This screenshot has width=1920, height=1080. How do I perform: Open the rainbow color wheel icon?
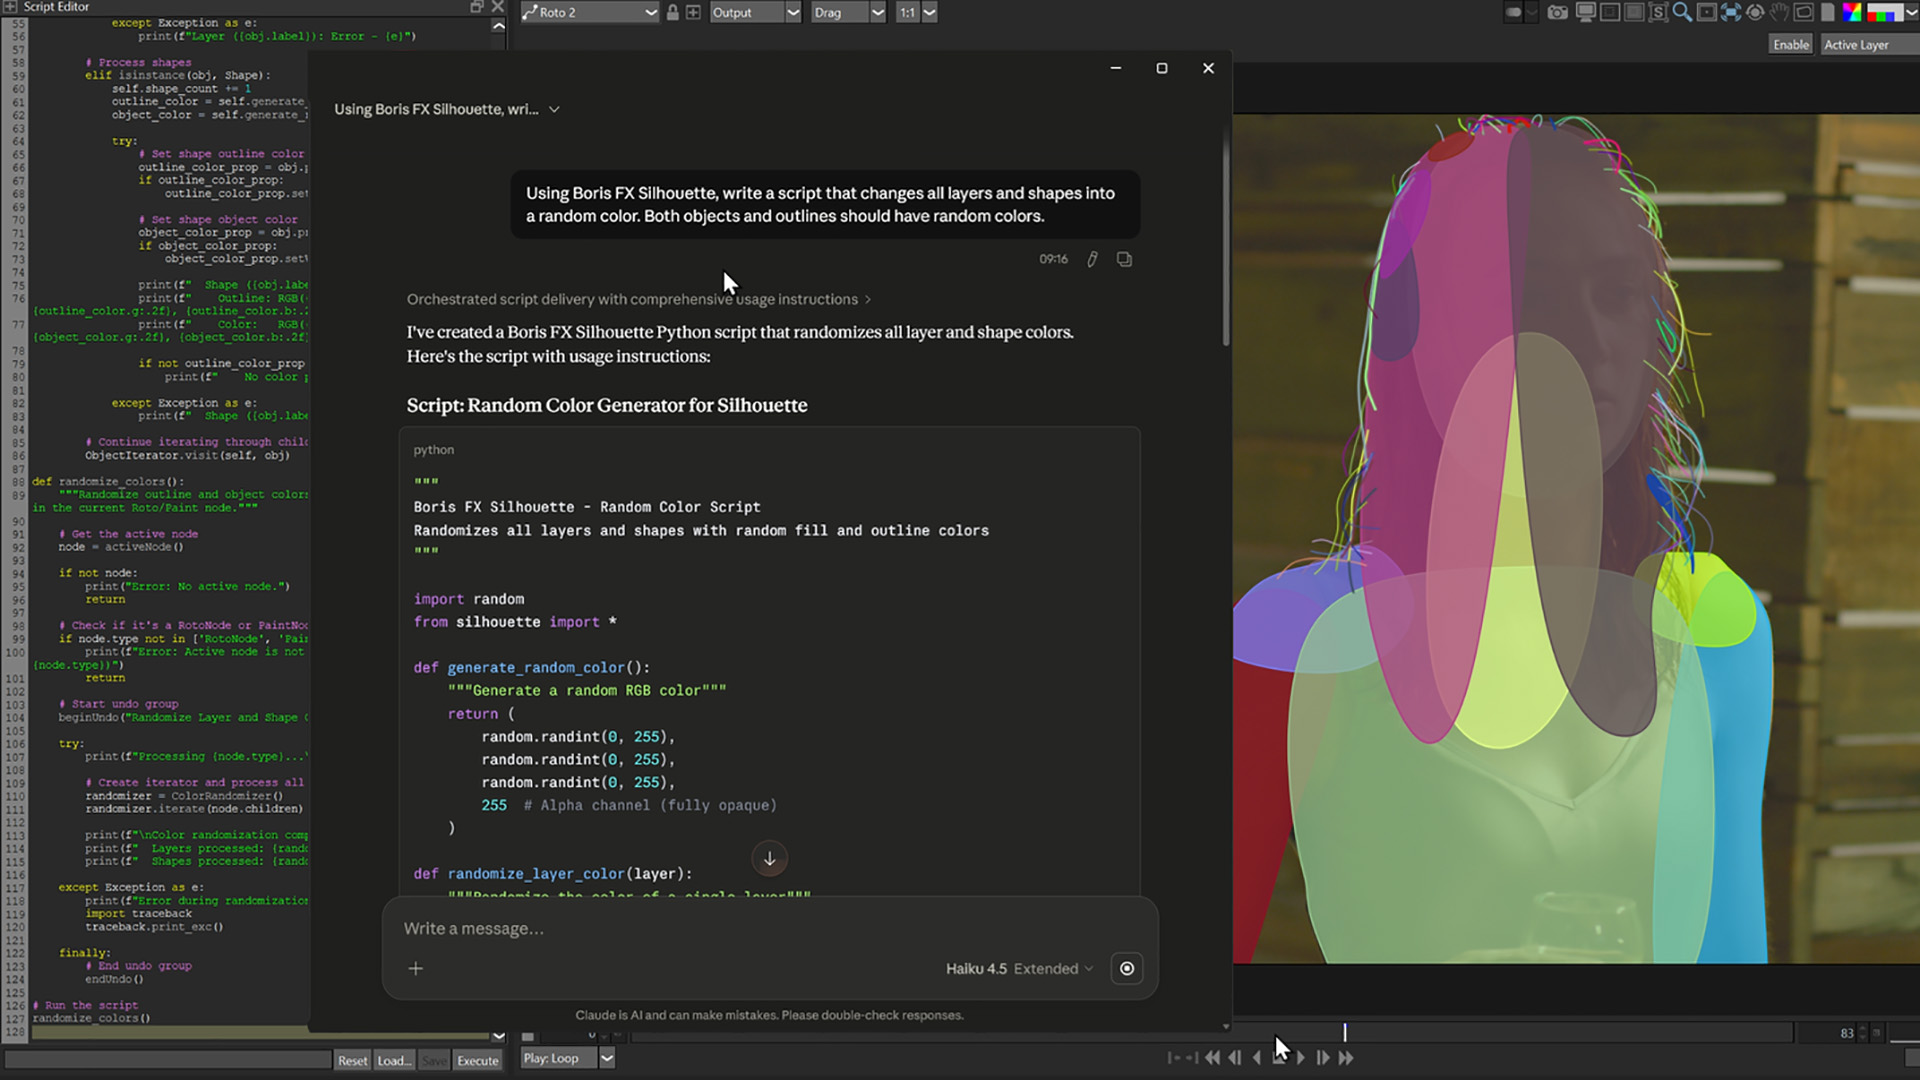coord(1852,13)
